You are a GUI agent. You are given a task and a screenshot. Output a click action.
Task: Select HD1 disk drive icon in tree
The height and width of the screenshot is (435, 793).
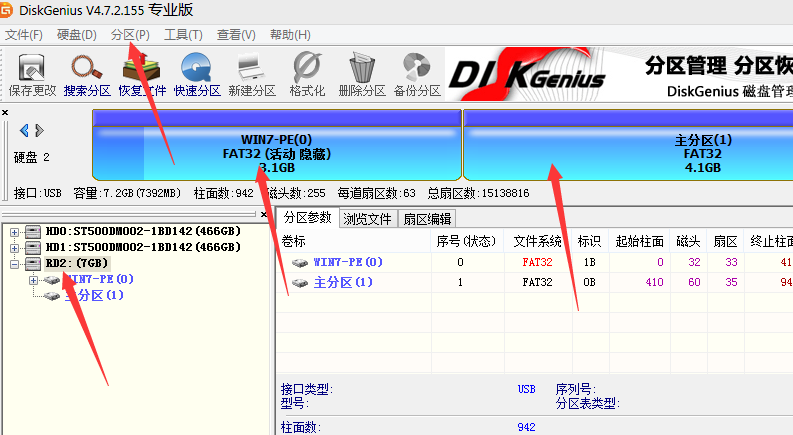click(x=33, y=248)
